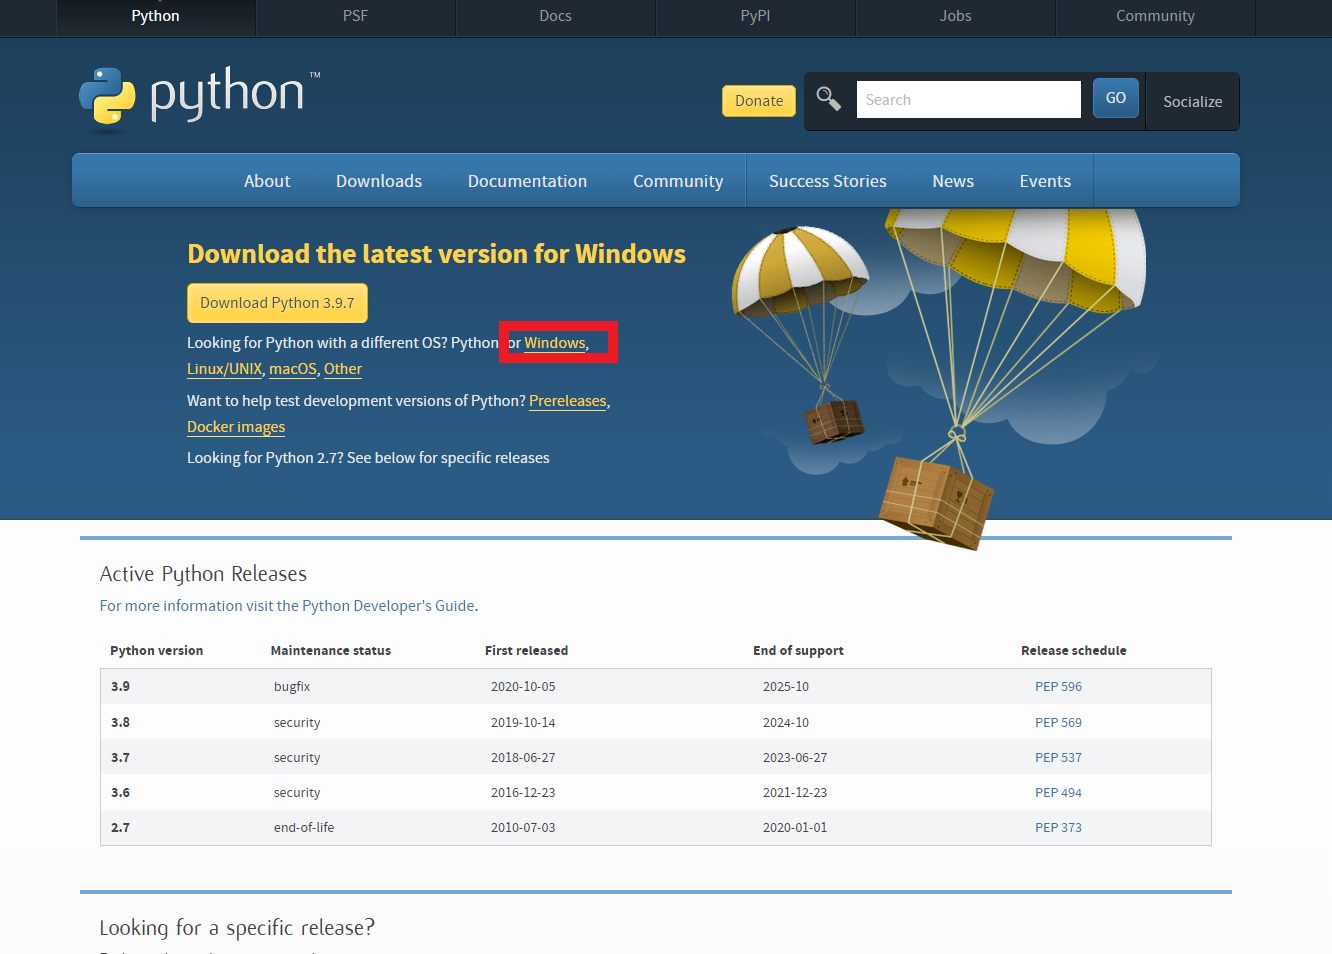Open the Community menu in blue navigation bar
The image size is (1332, 954).
point(678,181)
